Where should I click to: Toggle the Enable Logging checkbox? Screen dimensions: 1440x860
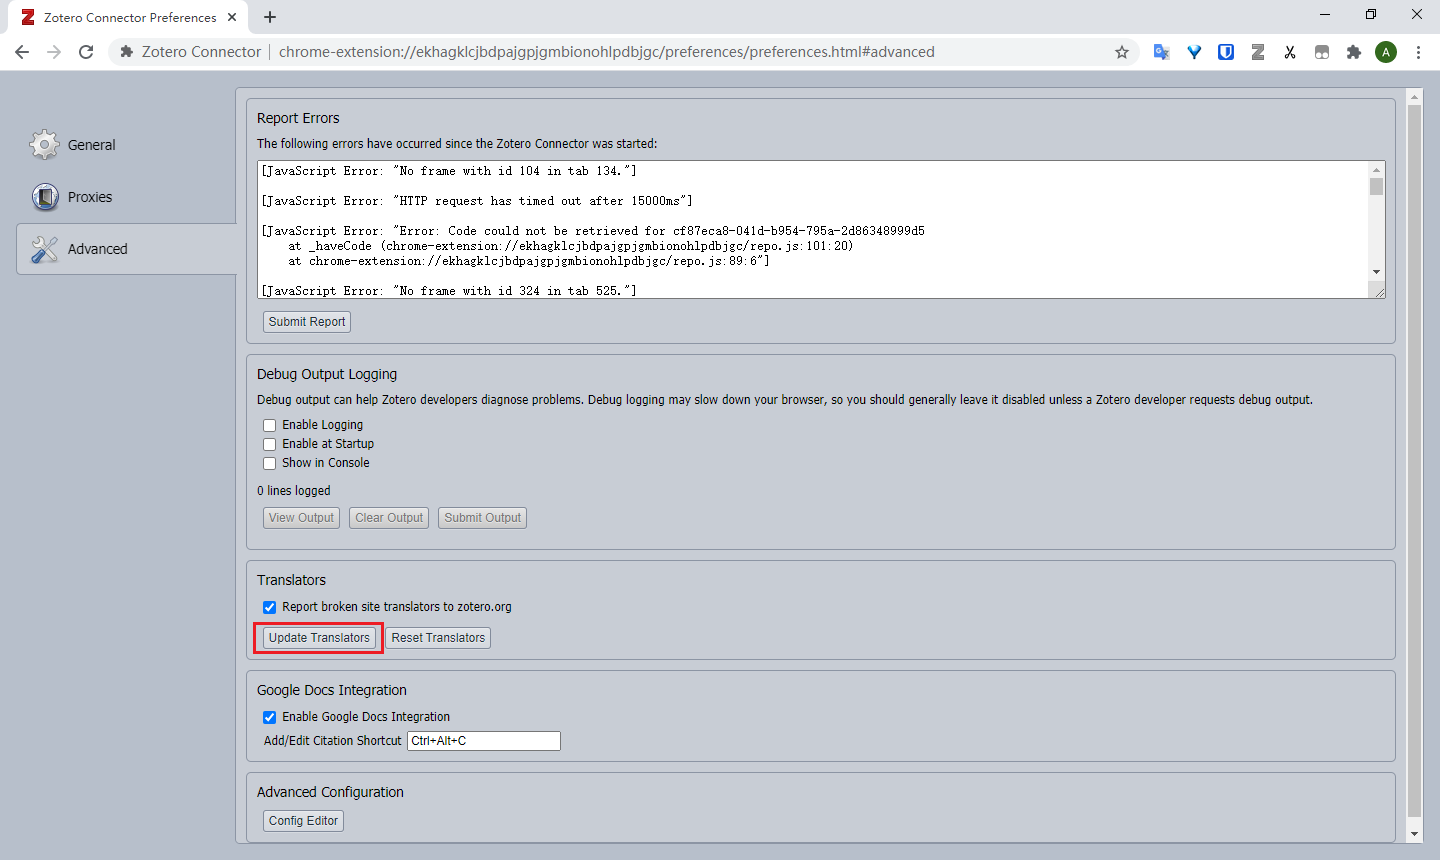click(x=269, y=425)
